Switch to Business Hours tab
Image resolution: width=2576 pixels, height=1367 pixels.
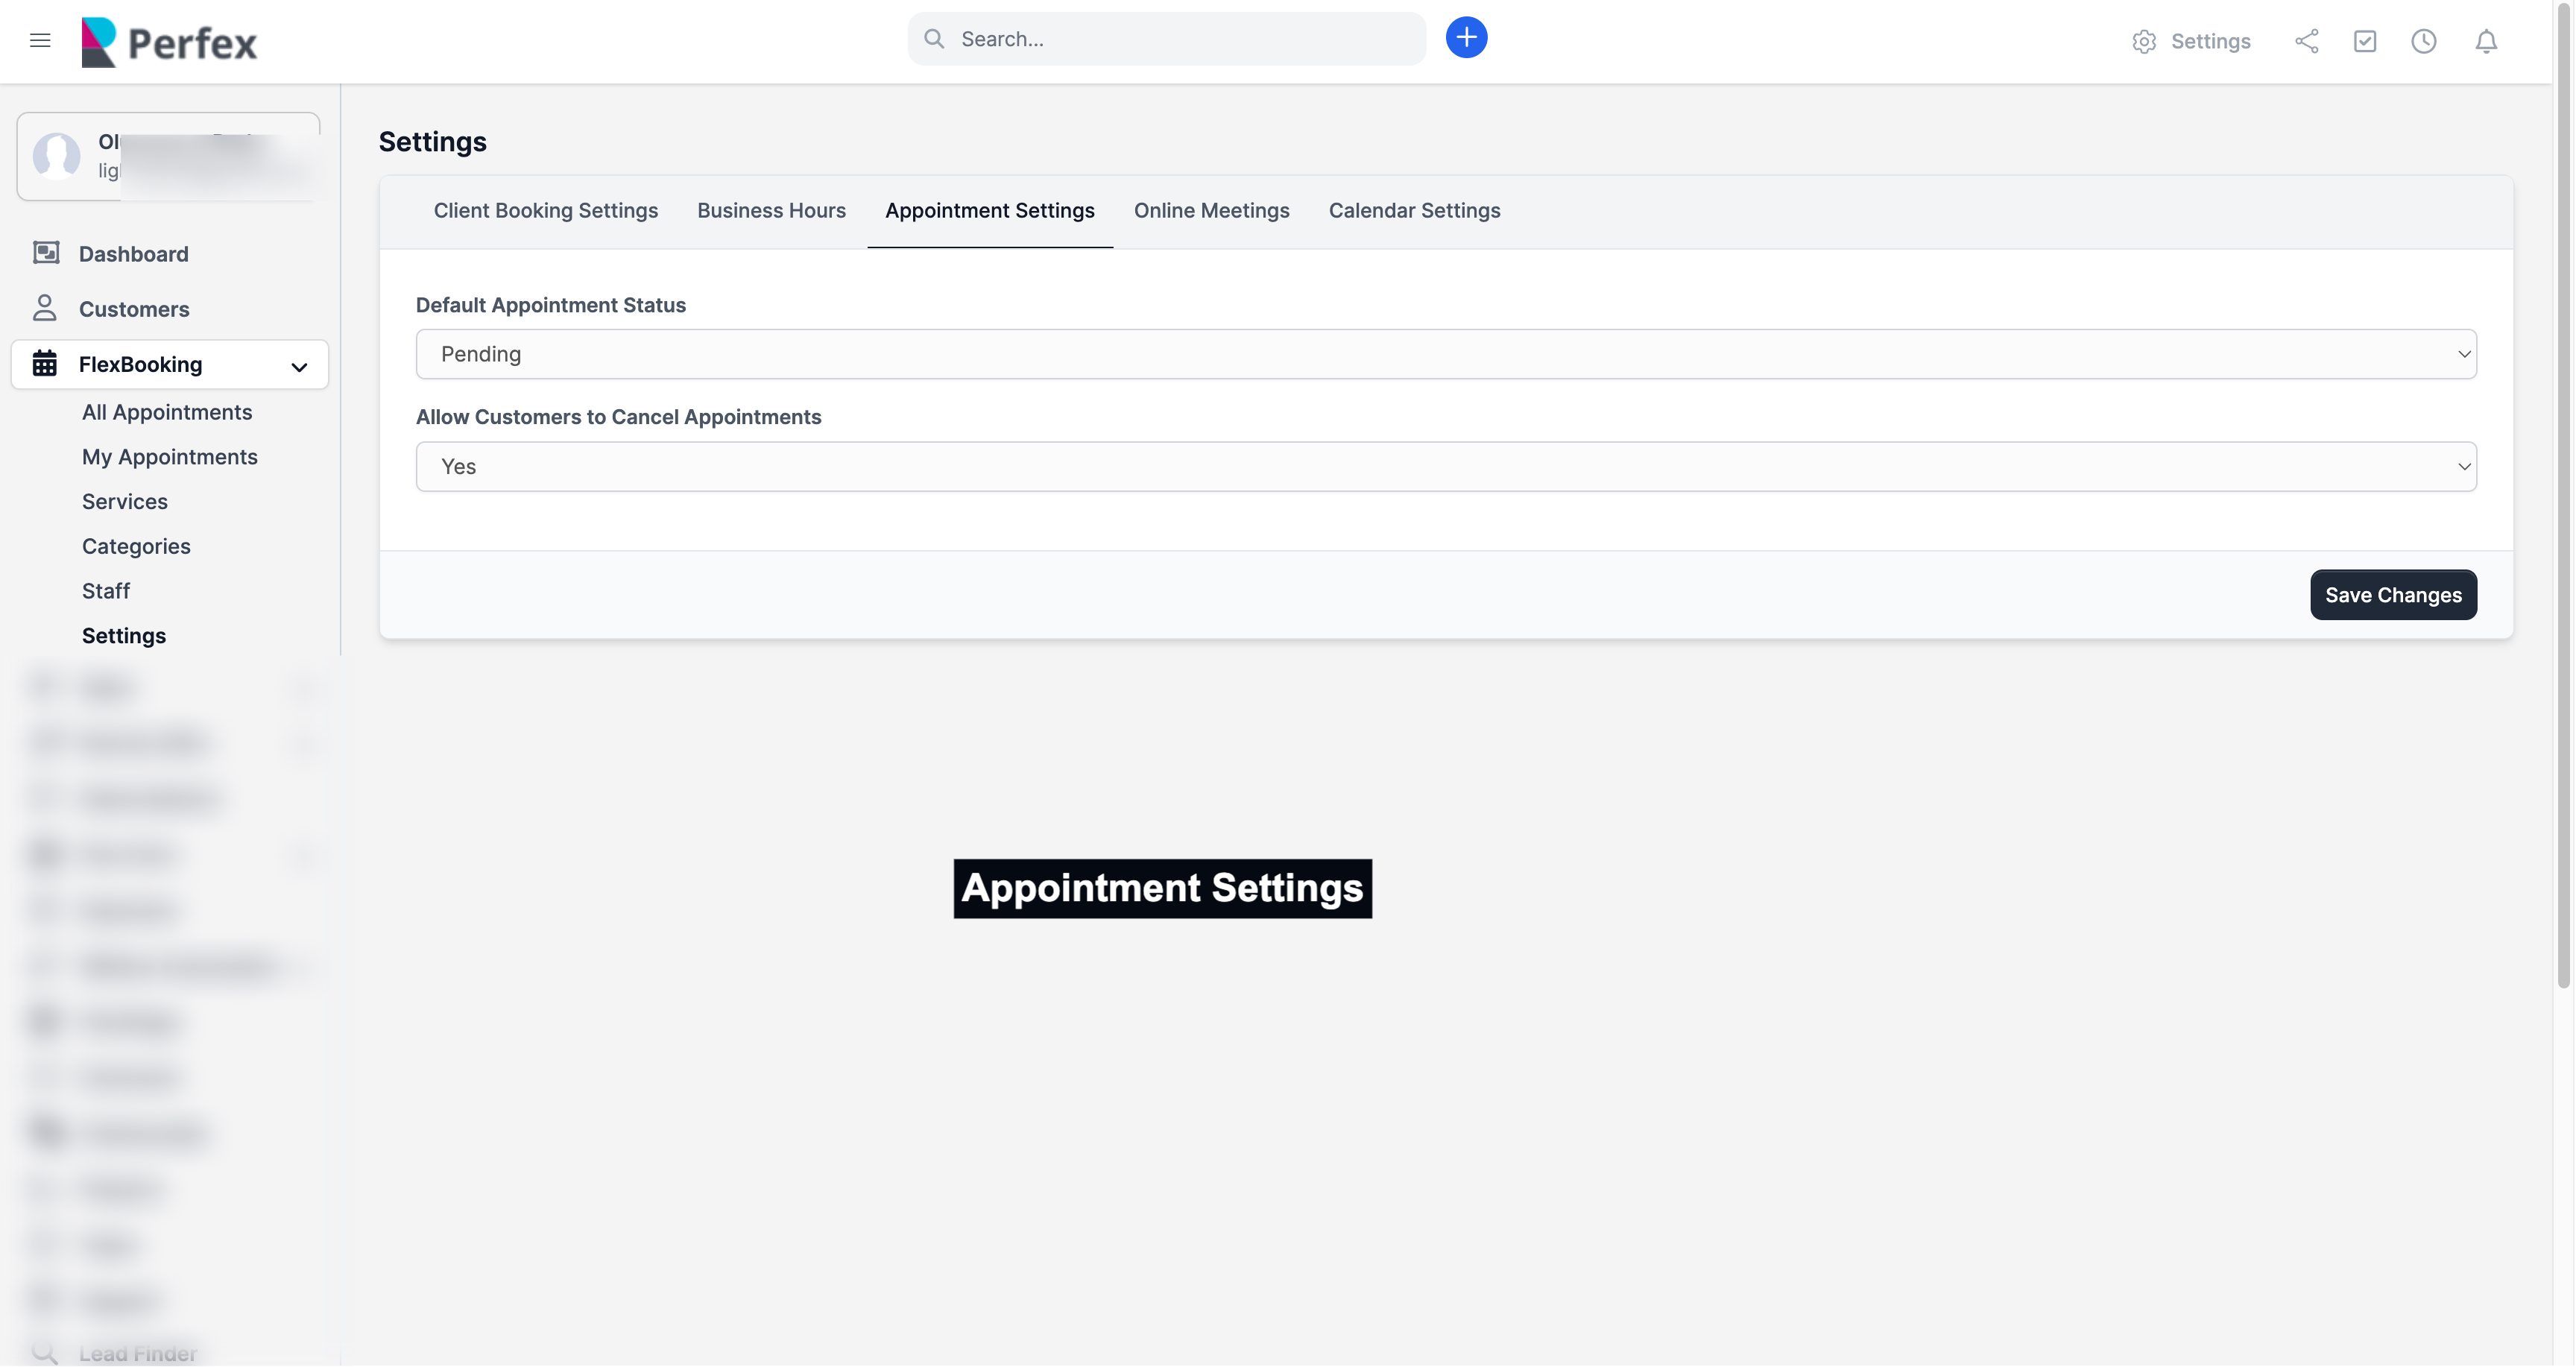tap(771, 211)
